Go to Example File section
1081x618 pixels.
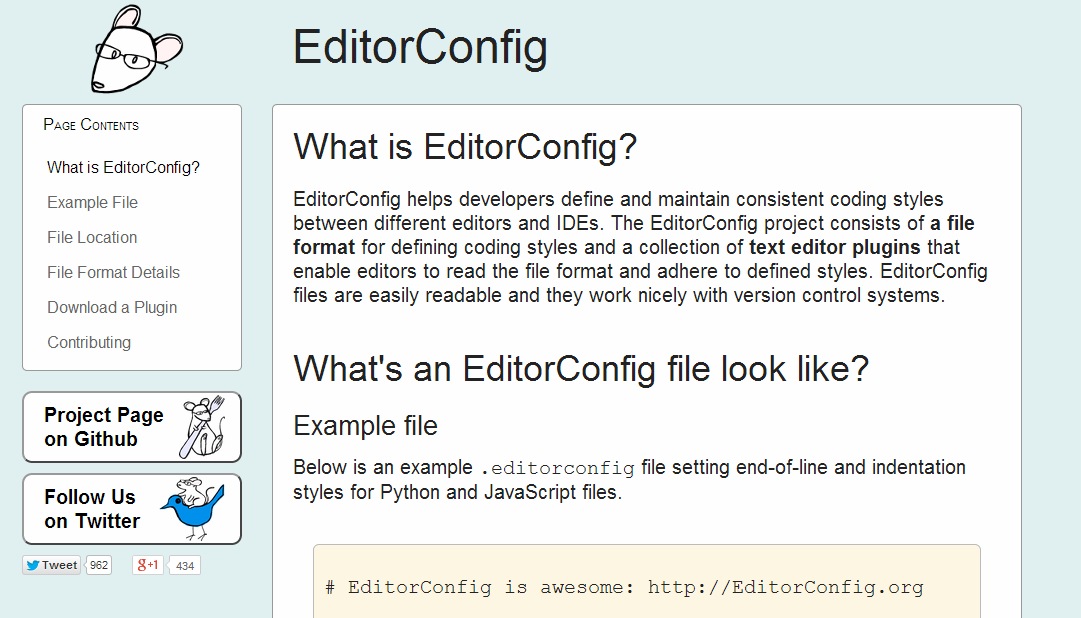tap(92, 203)
